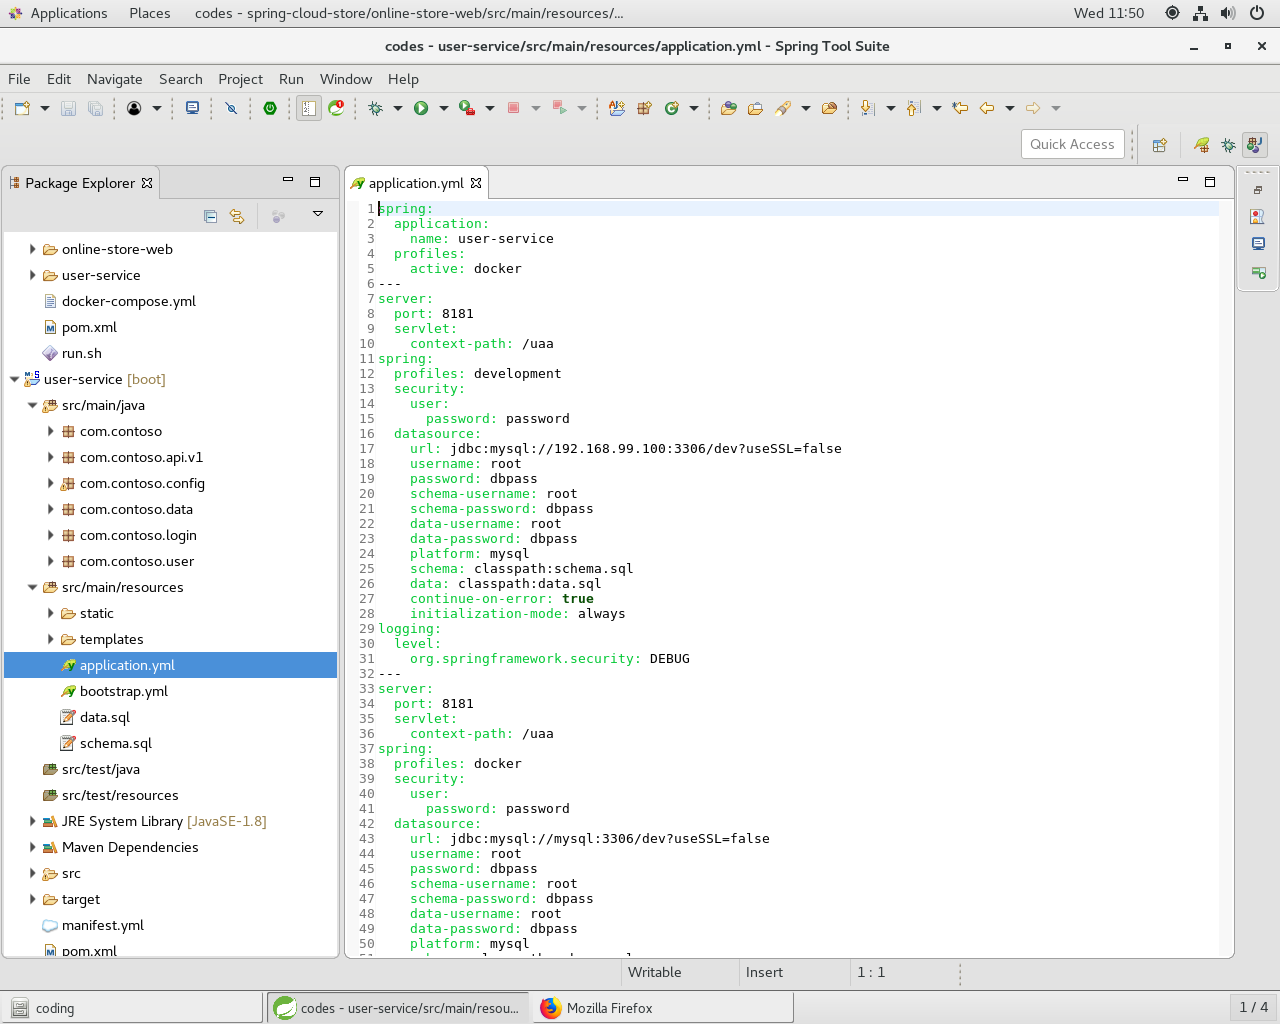This screenshot has width=1280, height=1024.
Task: Click the yellow Back navigation arrow
Action: coord(987,108)
